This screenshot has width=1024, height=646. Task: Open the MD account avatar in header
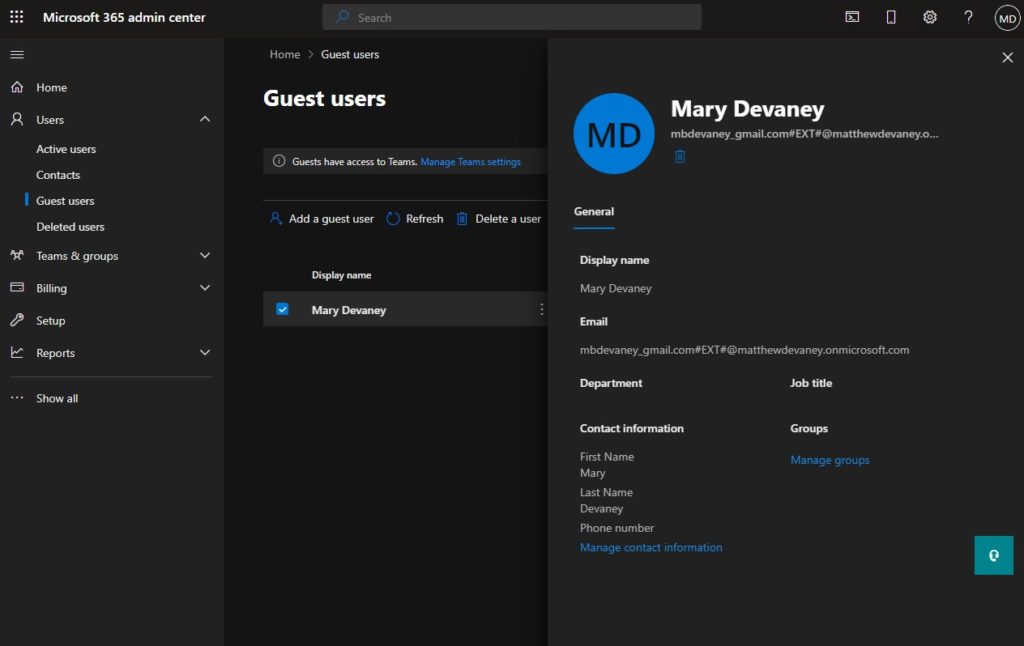coord(1007,18)
